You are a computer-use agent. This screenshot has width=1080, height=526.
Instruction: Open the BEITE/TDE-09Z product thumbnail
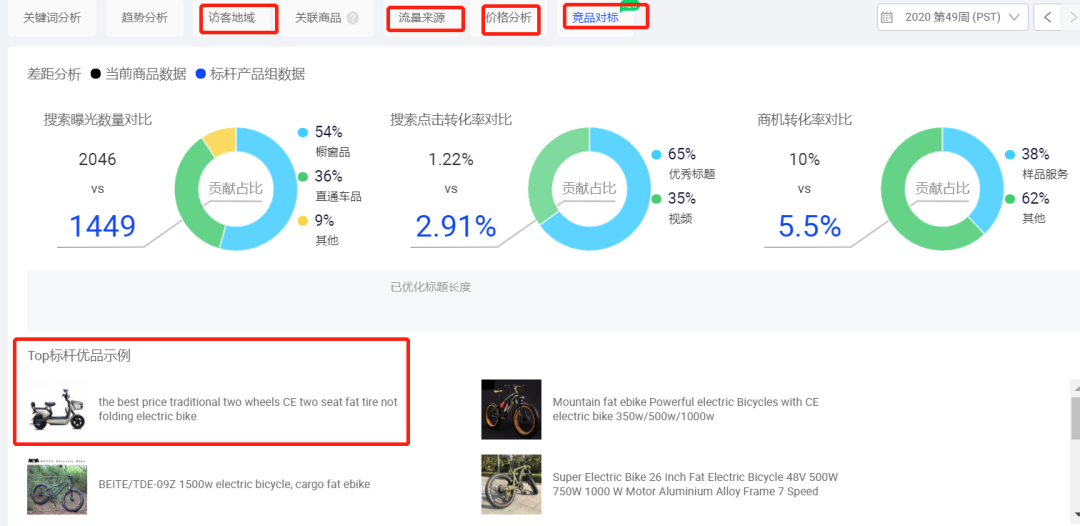tap(57, 485)
